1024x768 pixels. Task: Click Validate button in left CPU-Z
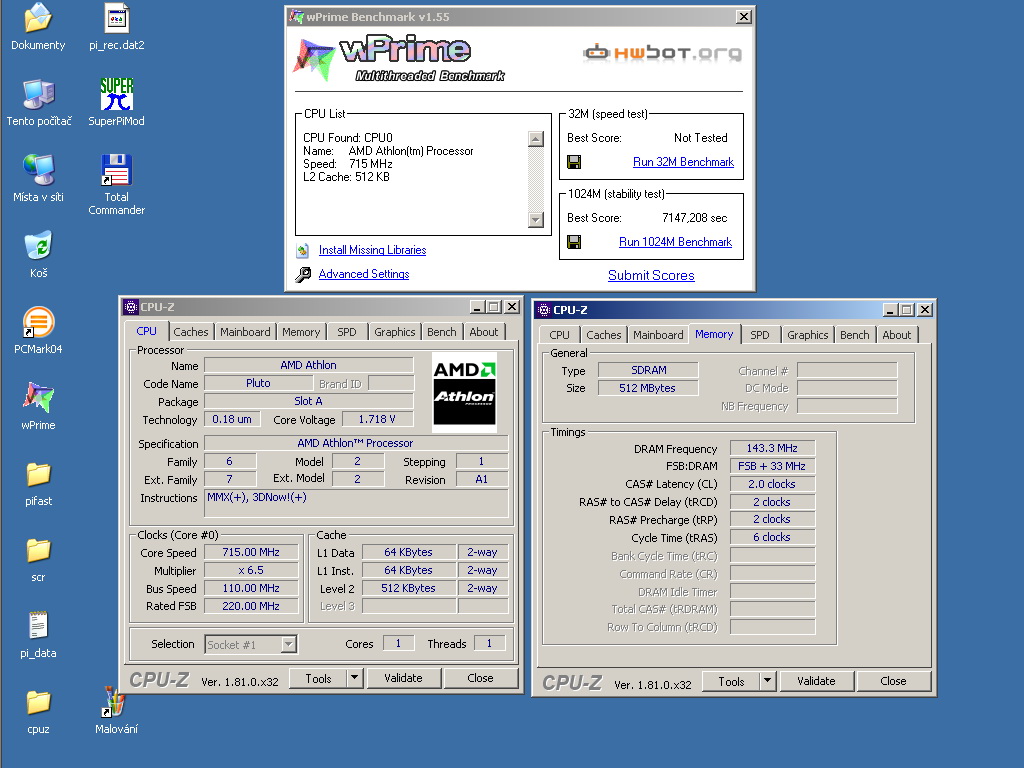pos(403,678)
